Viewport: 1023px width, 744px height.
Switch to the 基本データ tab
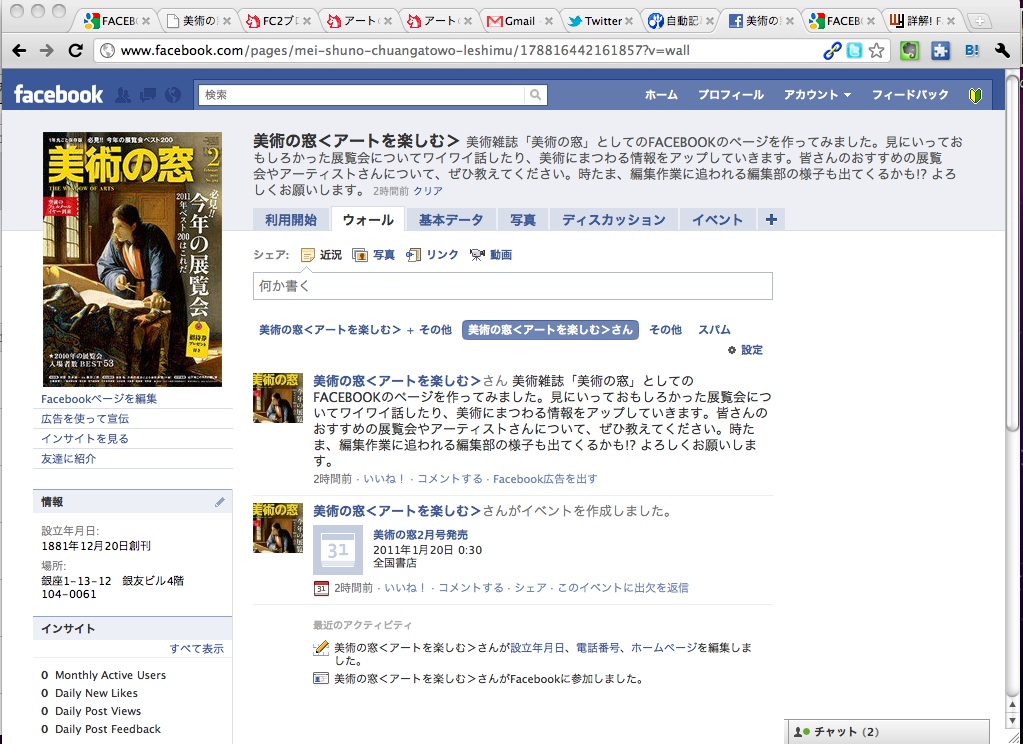pos(450,220)
